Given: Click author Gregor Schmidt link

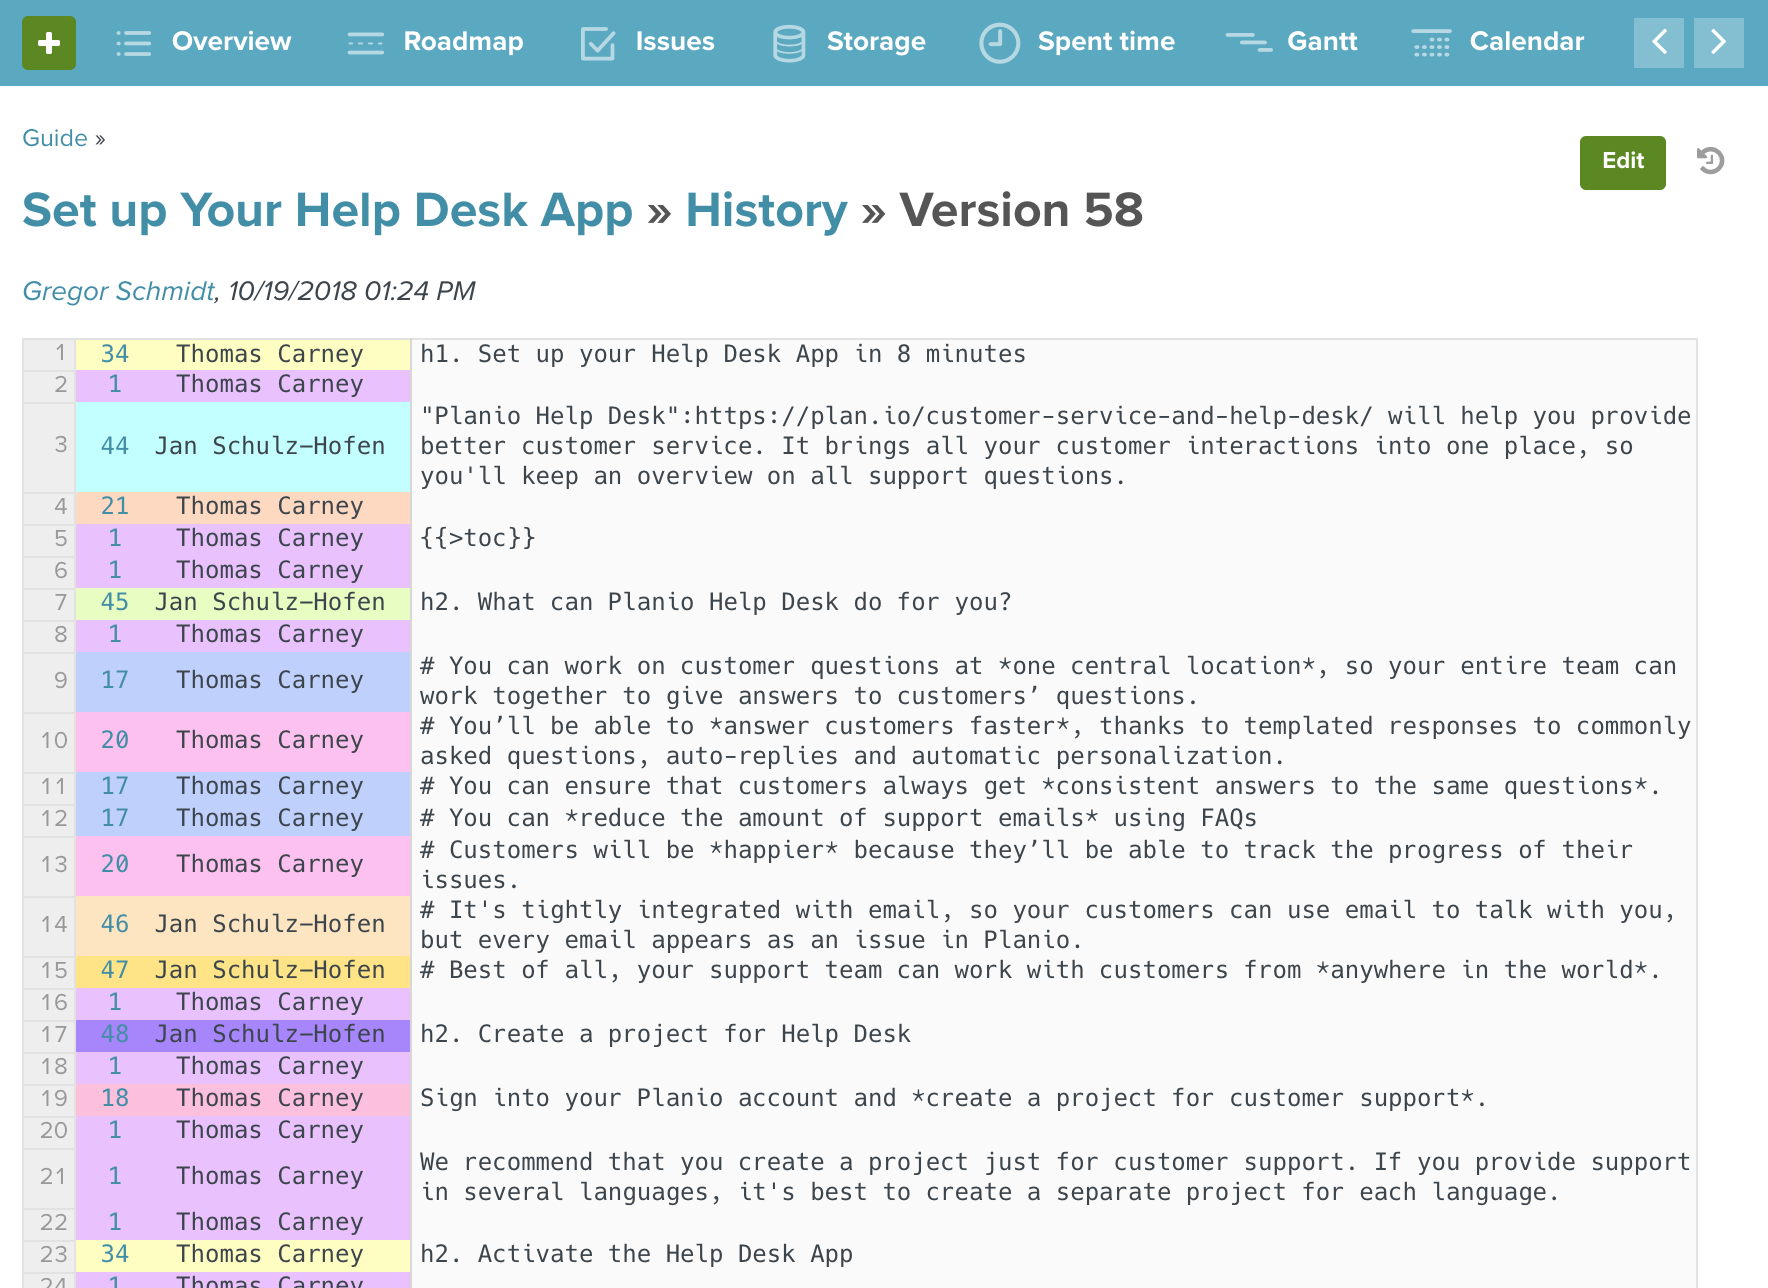Looking at the screenshot, I should point(118,291).
